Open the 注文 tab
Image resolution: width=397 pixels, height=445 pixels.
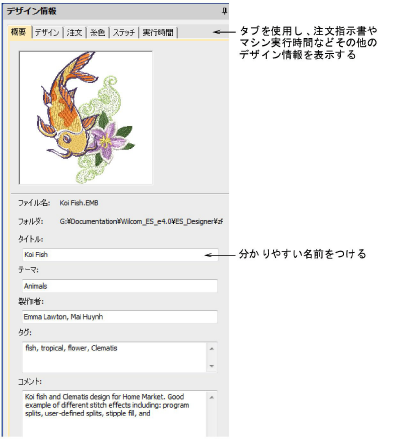tap(74, 33)
